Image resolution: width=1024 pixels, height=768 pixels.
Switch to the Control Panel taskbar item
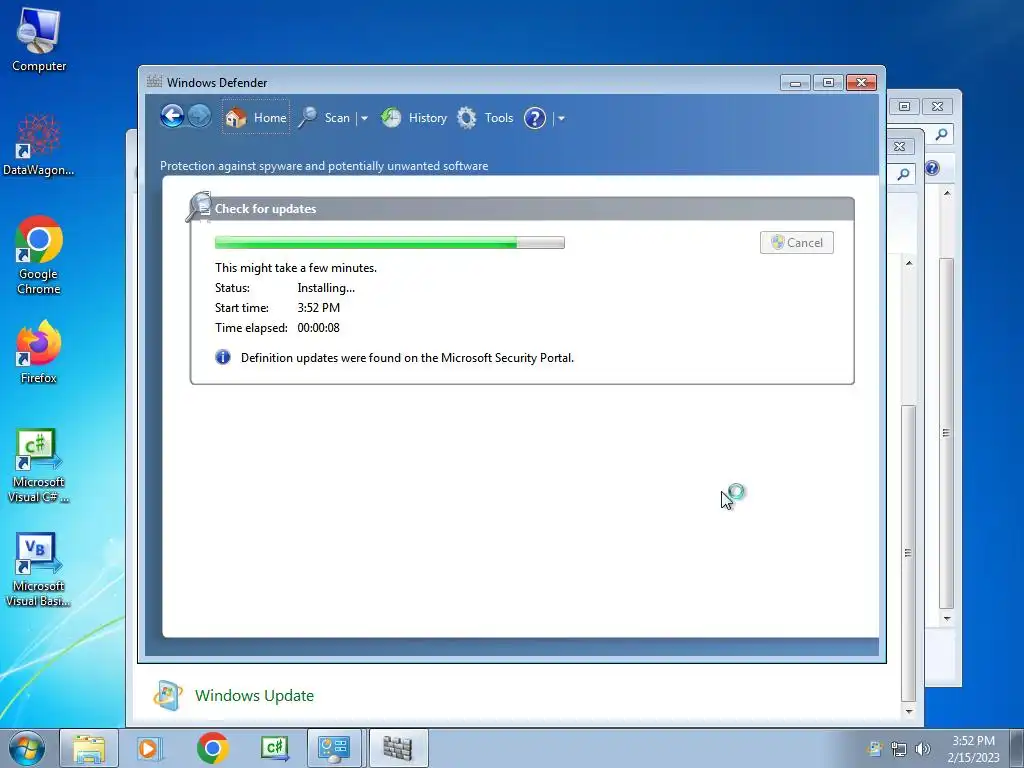click(x=334, y=748)
